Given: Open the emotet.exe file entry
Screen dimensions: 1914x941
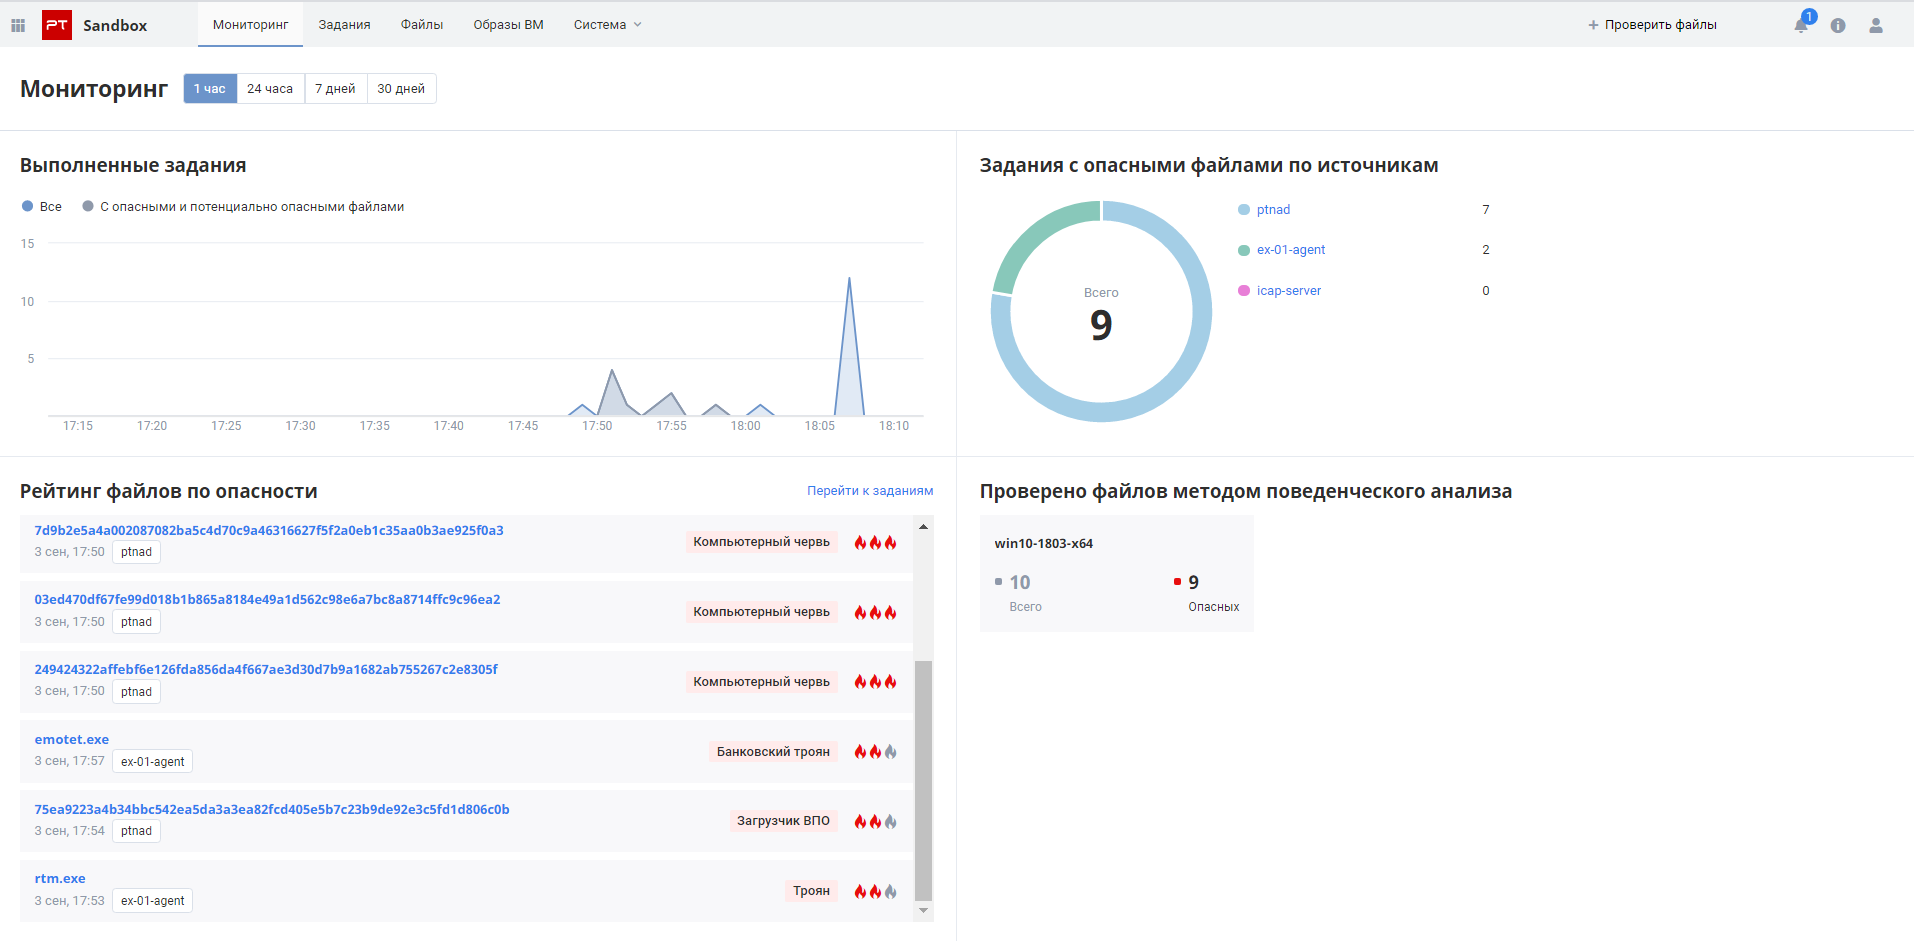Looking at the screenshot, I should [72, 740].
